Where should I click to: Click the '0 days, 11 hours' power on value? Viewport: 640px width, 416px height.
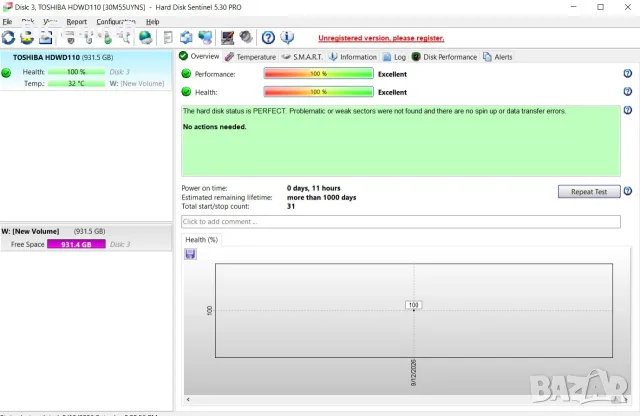click(x=313, y=188)
